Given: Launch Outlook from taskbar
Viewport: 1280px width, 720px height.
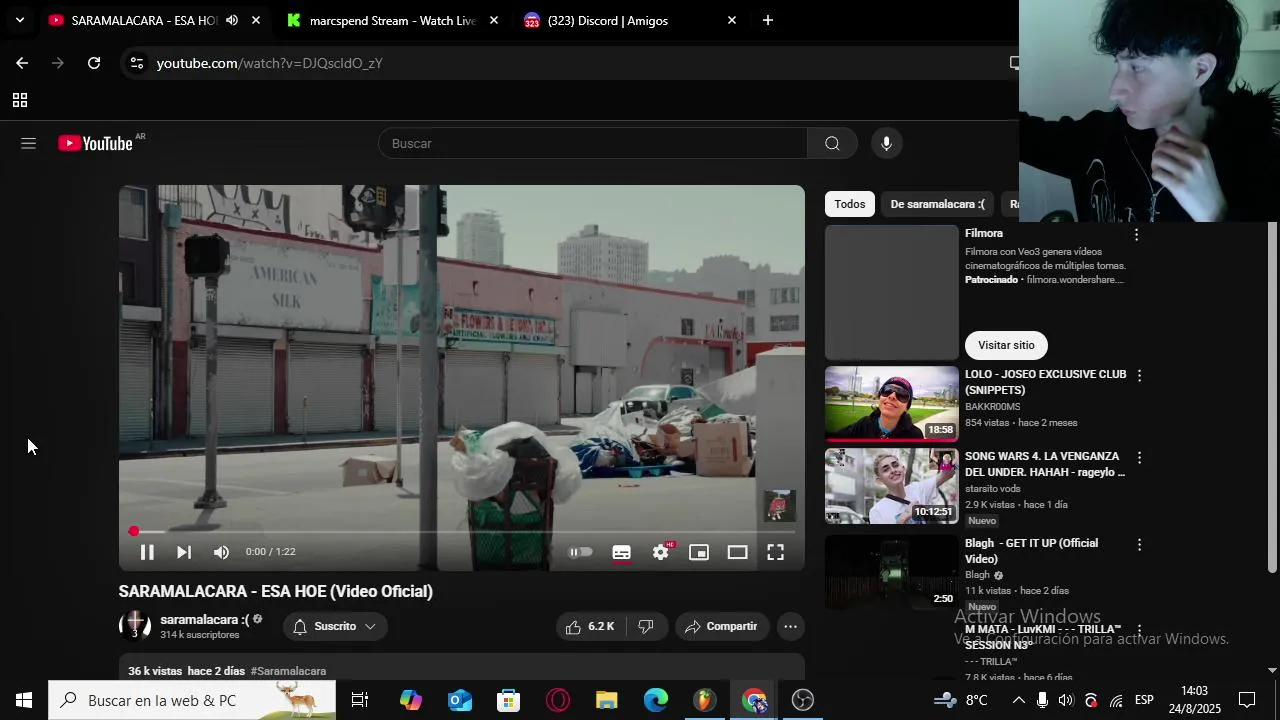Looking at the screenshot, I should tap(460, 700).
